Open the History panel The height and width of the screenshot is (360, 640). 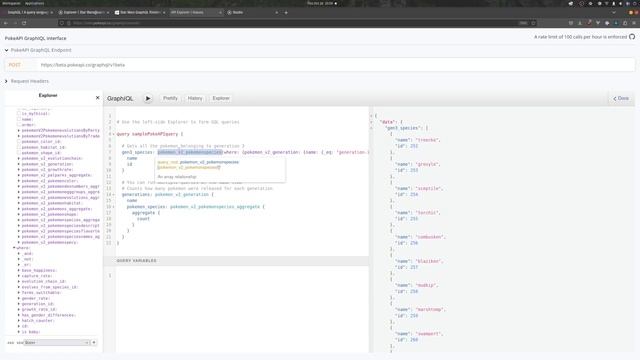(195, 98)
